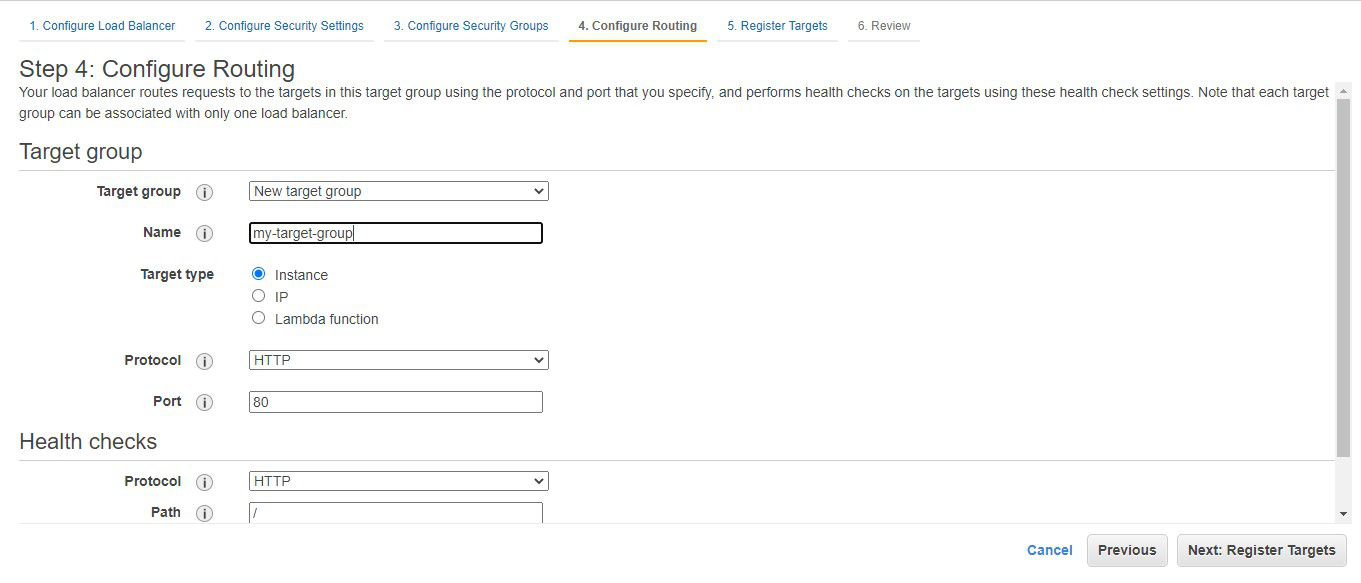Click the info icon next to Name

click(x=204, y=233)
